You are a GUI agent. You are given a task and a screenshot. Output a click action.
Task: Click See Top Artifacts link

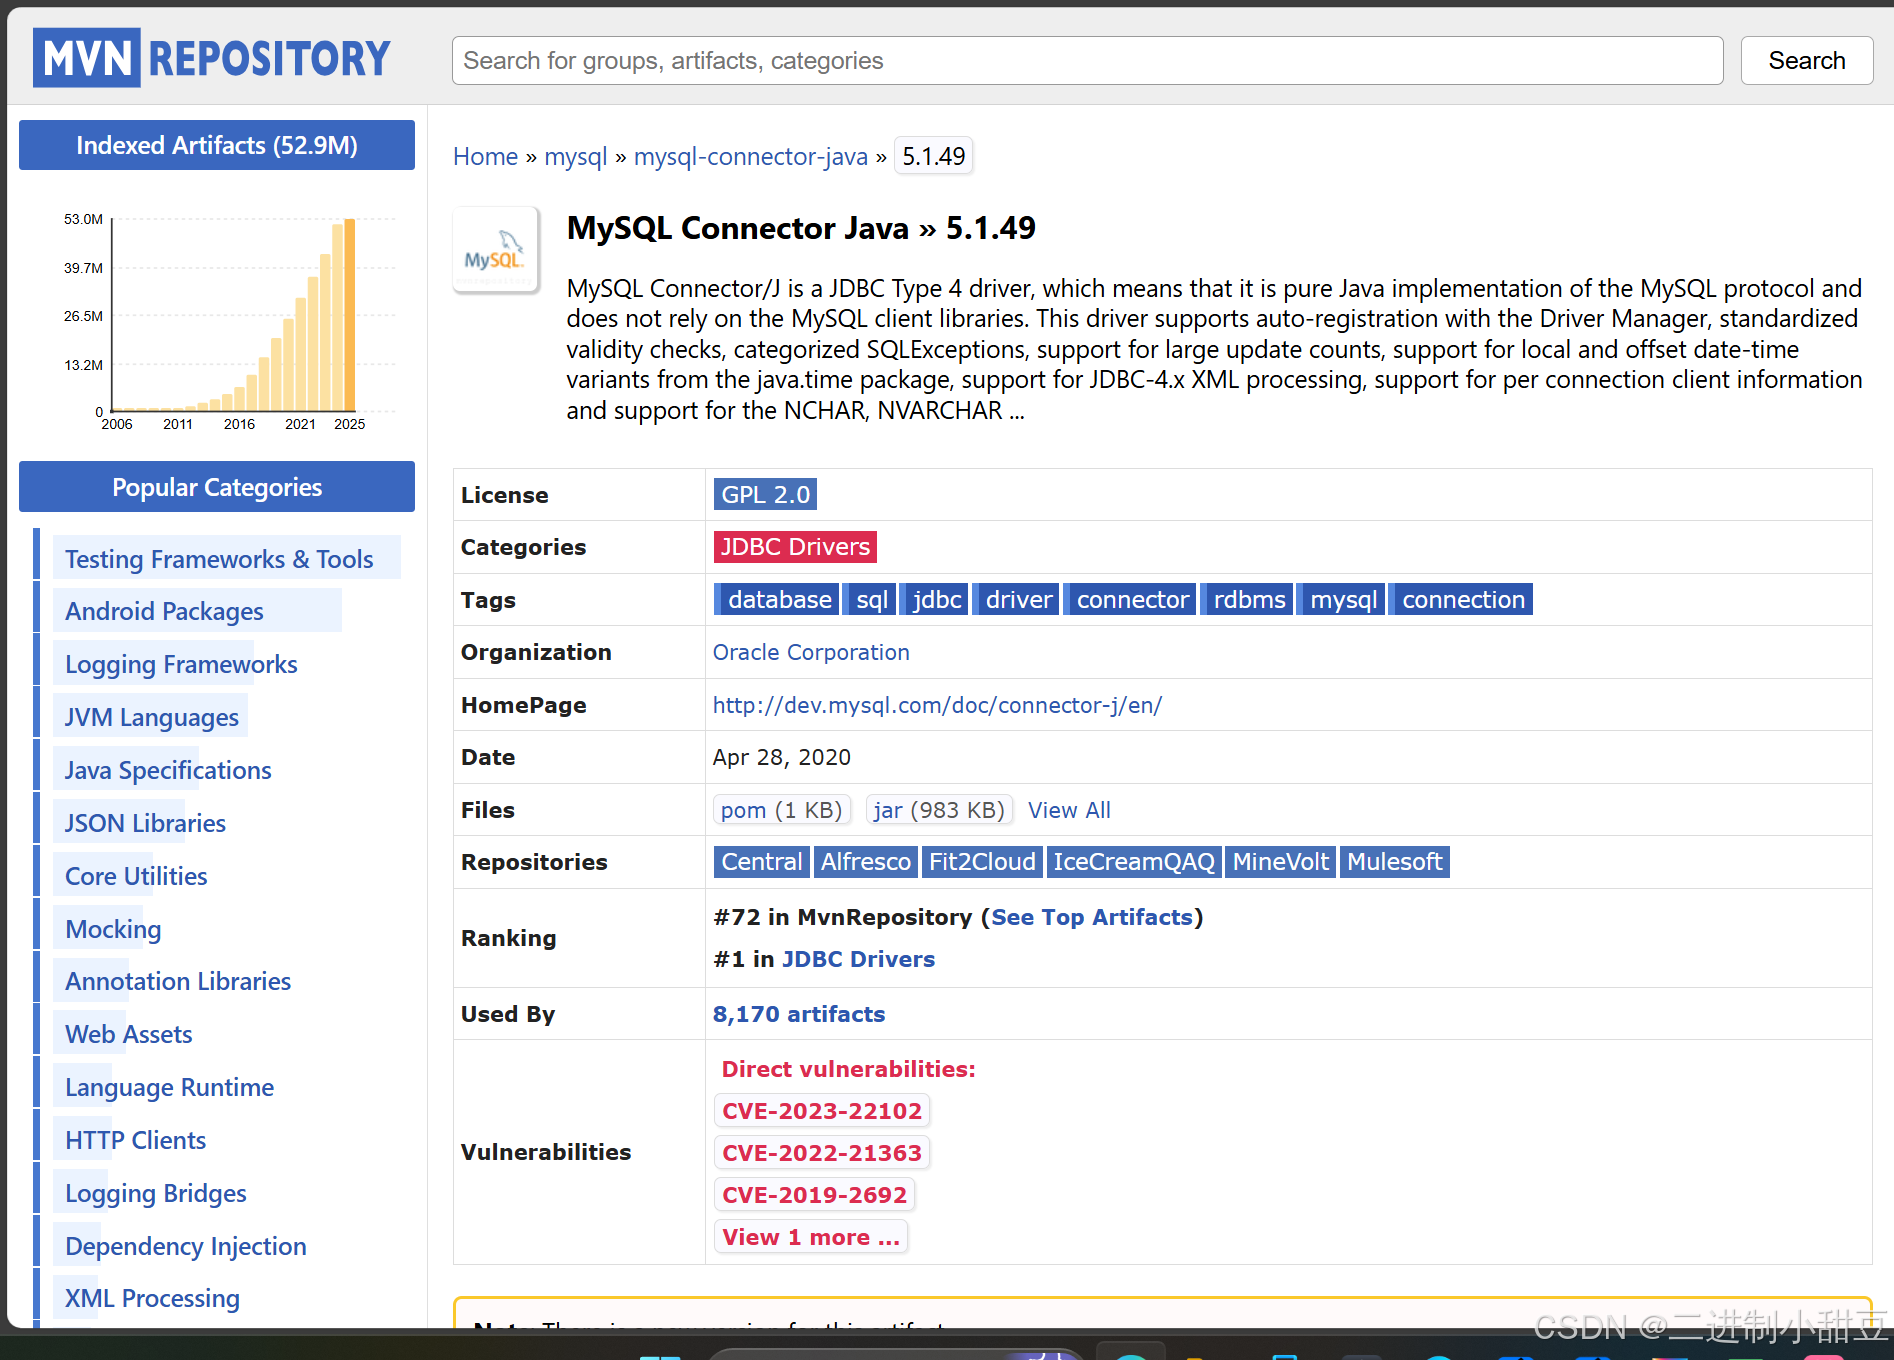(x=1092, y=917)
